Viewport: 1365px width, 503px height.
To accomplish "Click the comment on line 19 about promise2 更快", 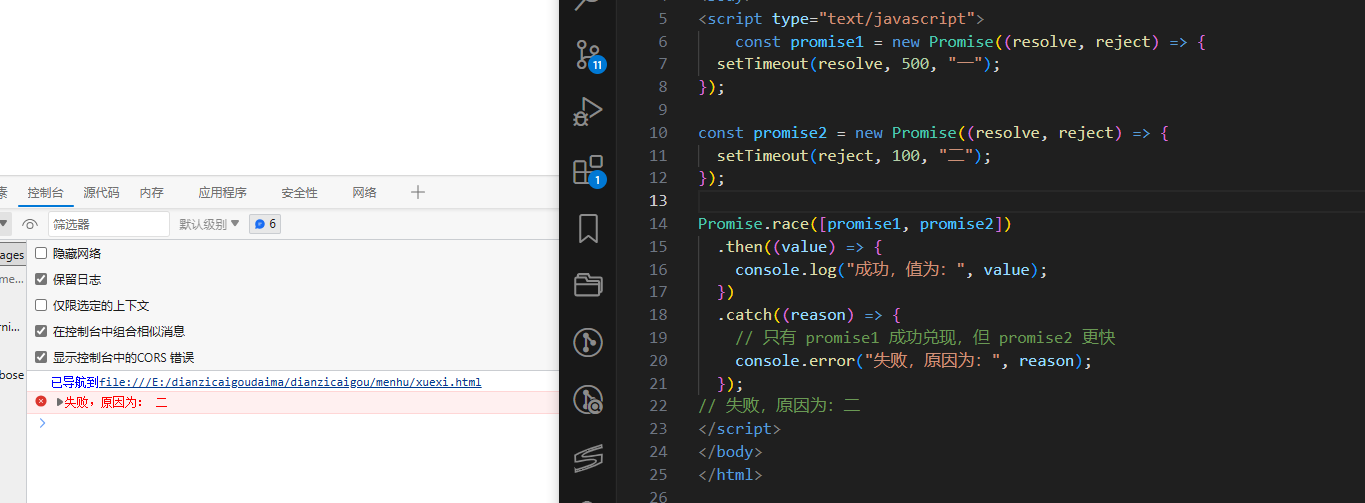I will (925, 338).
